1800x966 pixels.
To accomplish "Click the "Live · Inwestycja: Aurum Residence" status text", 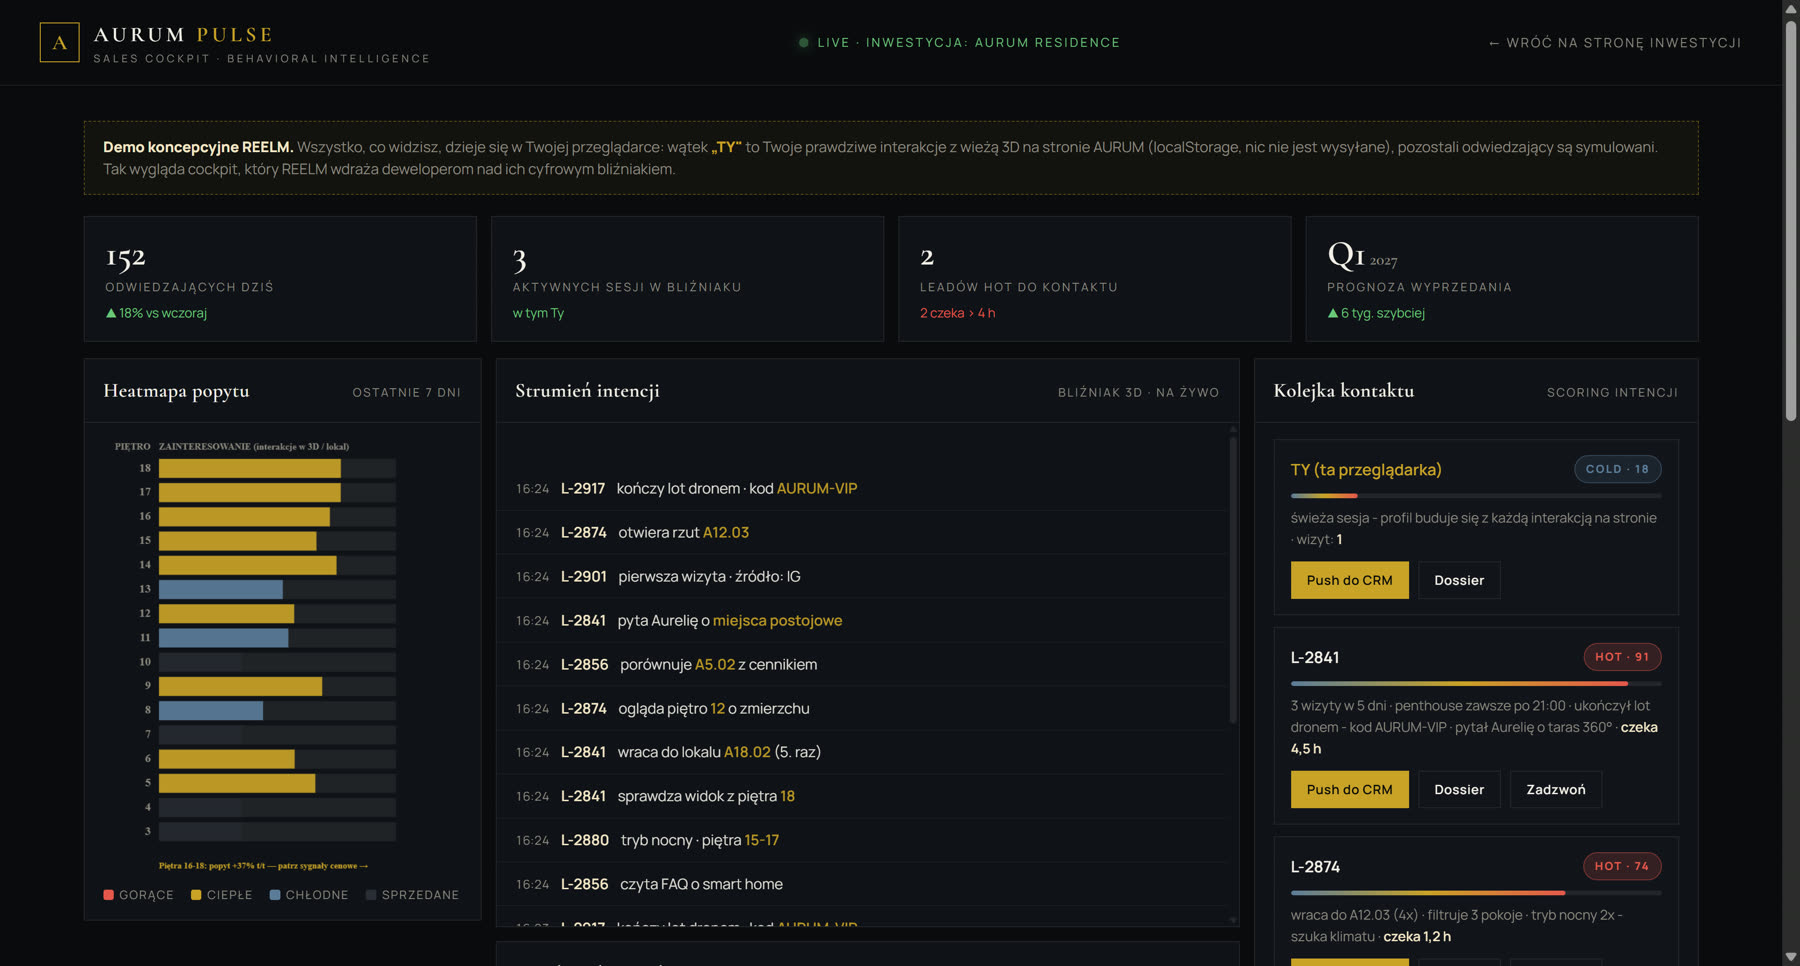I will (969, 43).
